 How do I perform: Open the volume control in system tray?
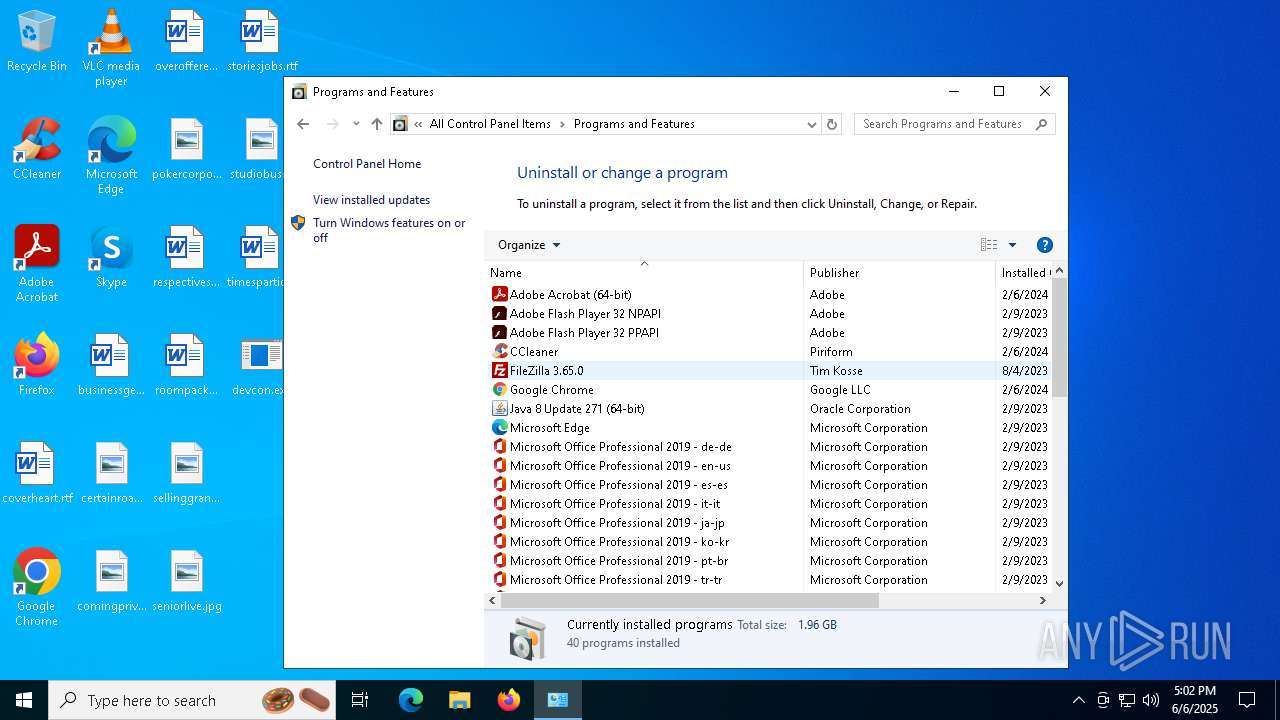[x=1151, y=700]
